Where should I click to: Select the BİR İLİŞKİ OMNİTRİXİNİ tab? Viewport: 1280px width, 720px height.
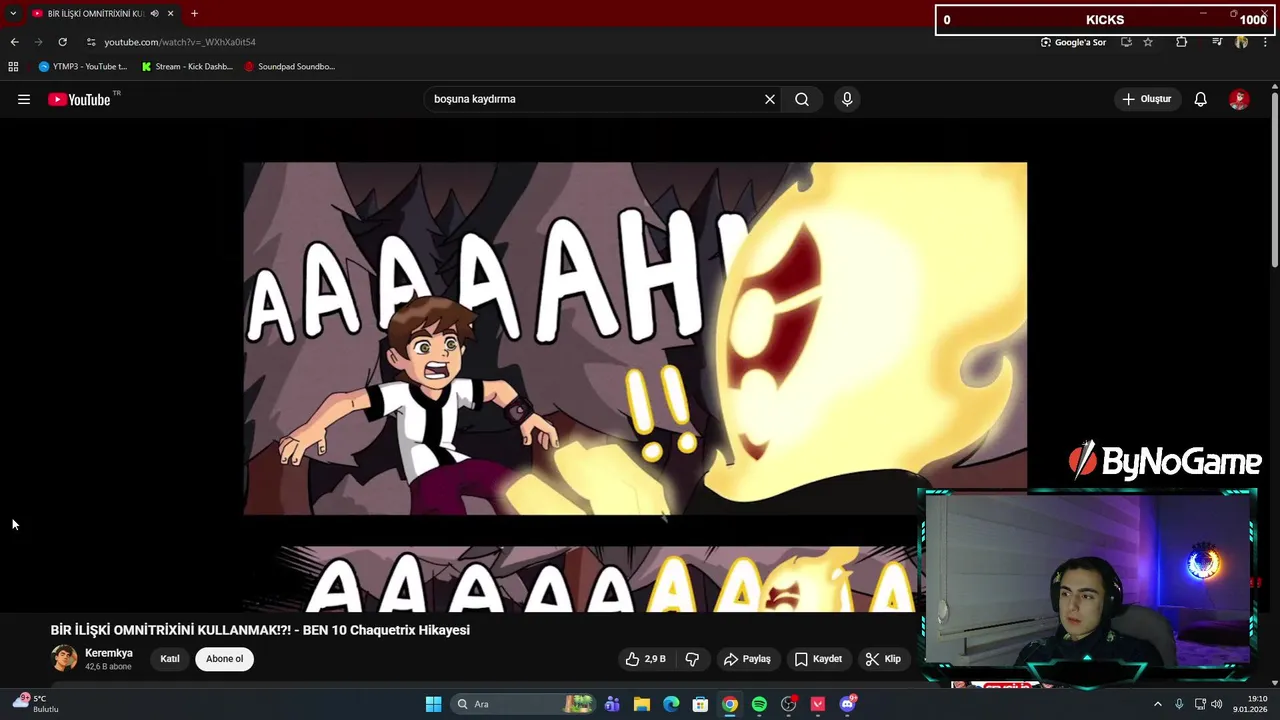click(103, 14)
